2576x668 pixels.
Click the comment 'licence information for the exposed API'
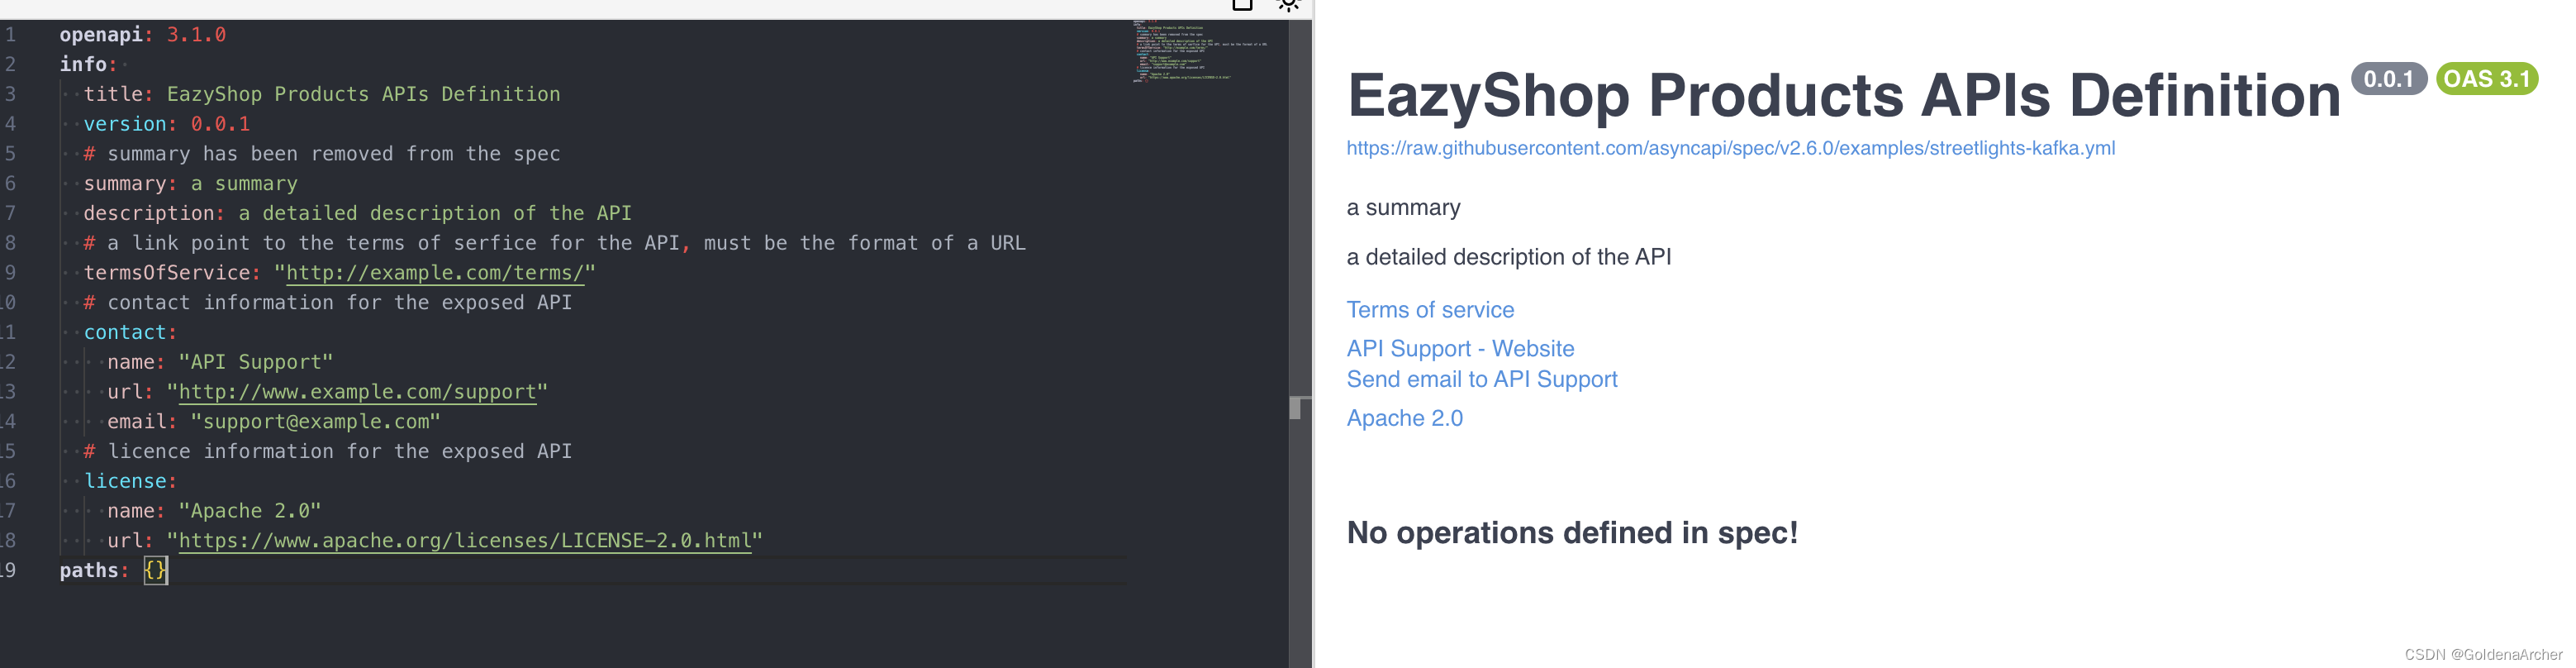click(x=327, y=452)
